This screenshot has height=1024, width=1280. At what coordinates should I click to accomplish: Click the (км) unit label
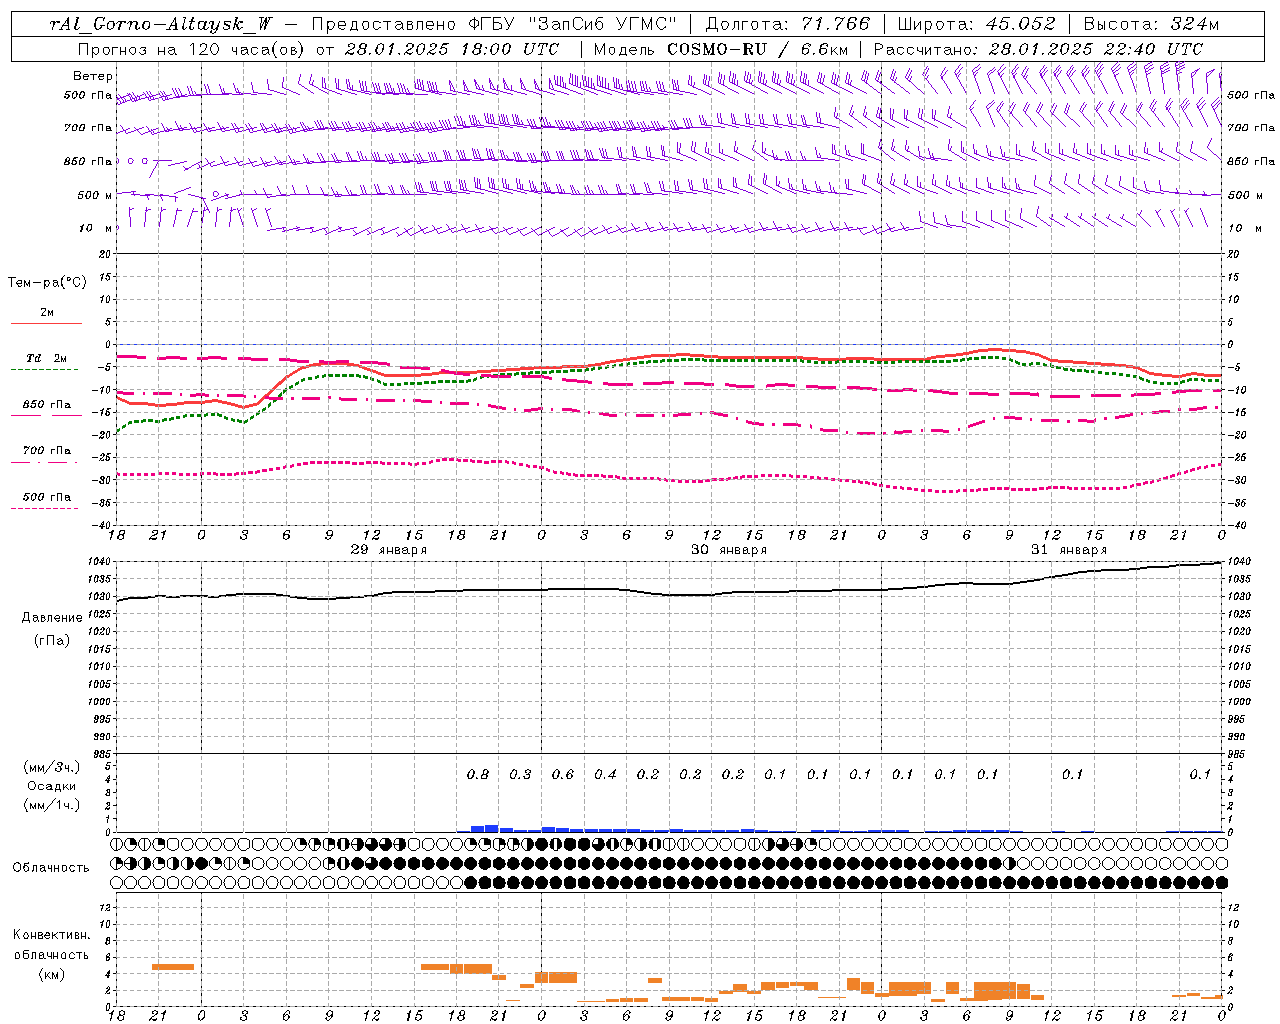point(52,974)
